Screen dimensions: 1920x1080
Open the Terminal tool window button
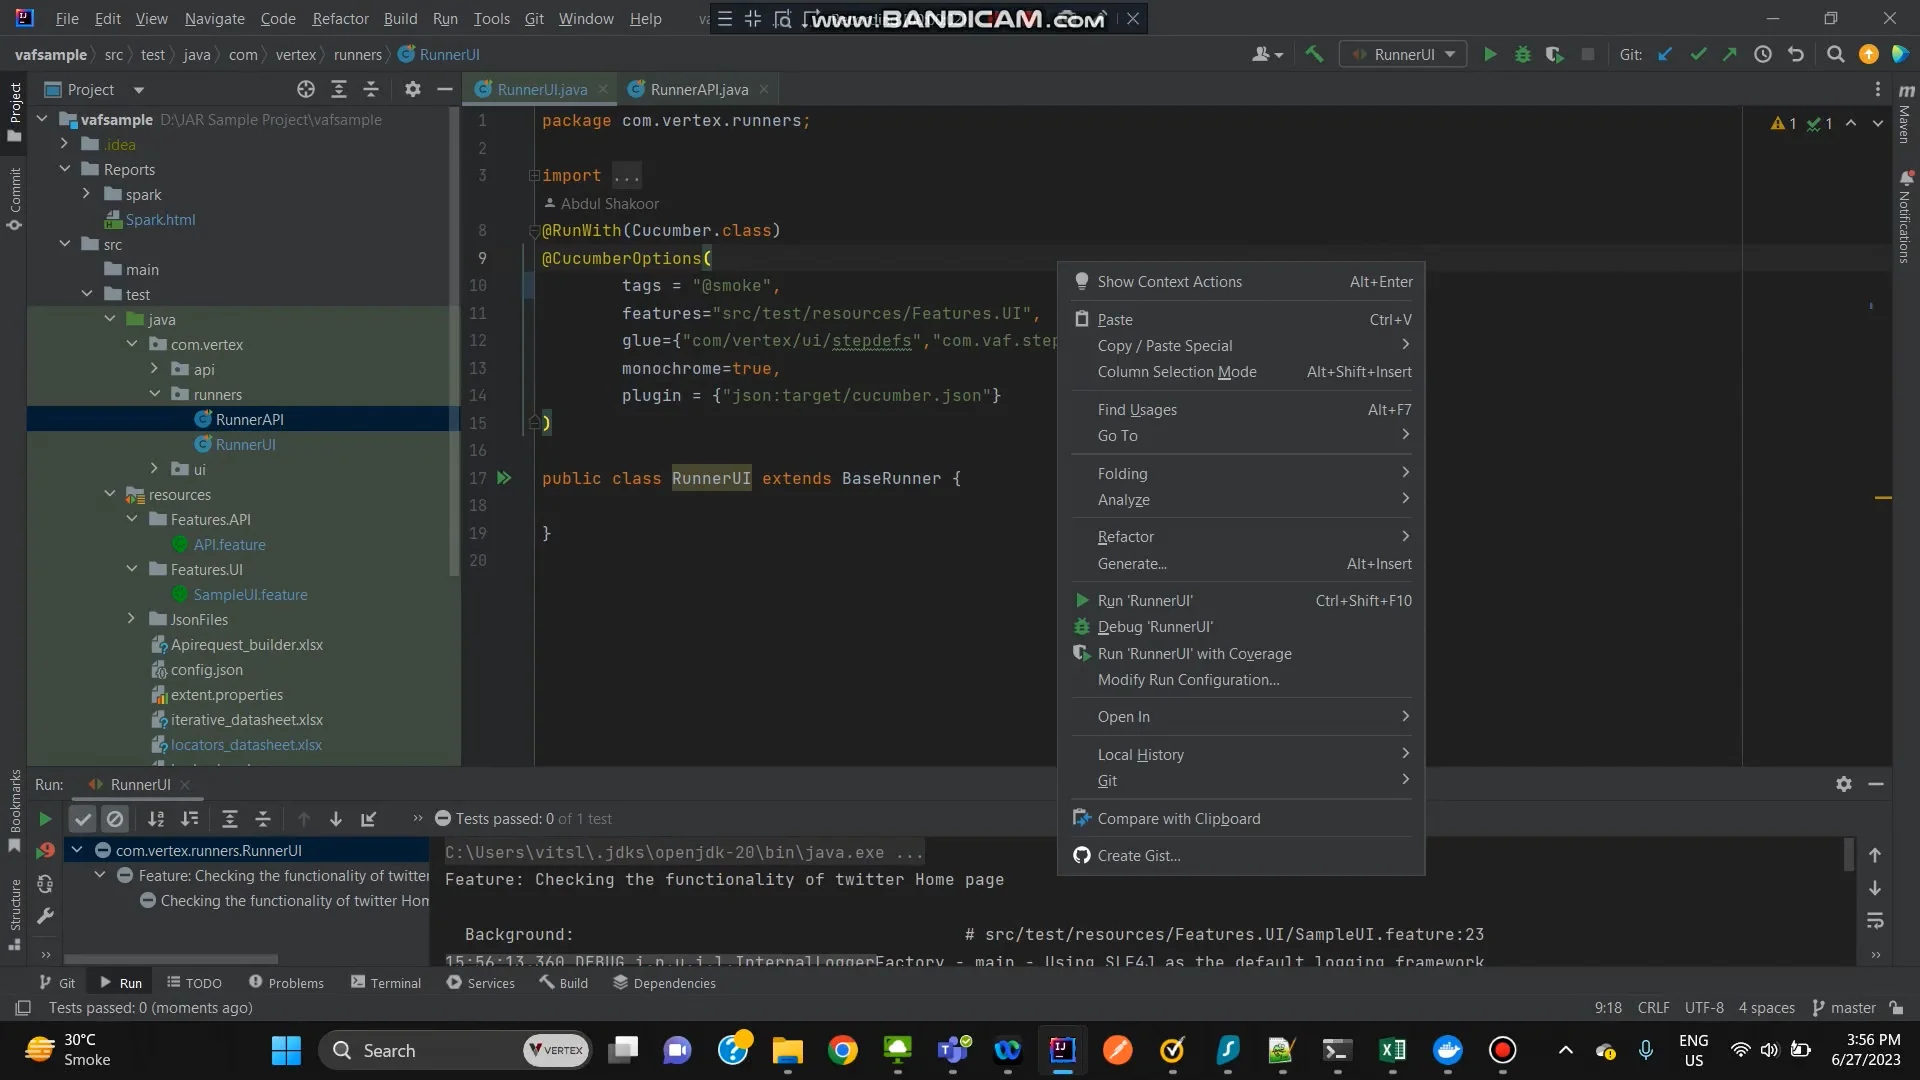(x=386, y=983)
